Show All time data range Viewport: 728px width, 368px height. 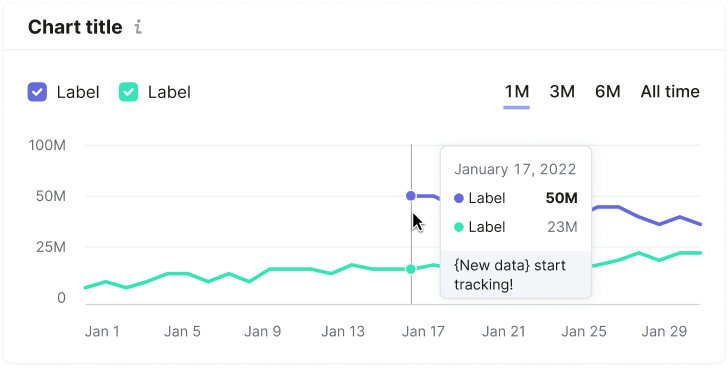[670, 92]
